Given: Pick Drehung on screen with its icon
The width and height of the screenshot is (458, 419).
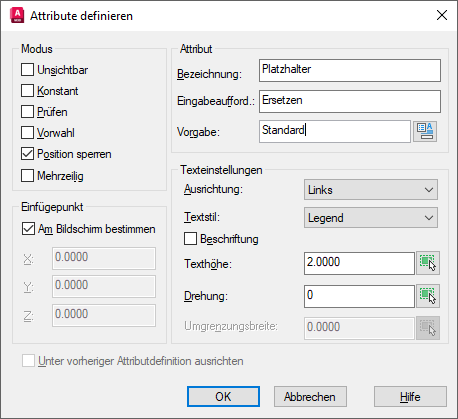Looking at the screenshot, I should [x=428, y=296].
